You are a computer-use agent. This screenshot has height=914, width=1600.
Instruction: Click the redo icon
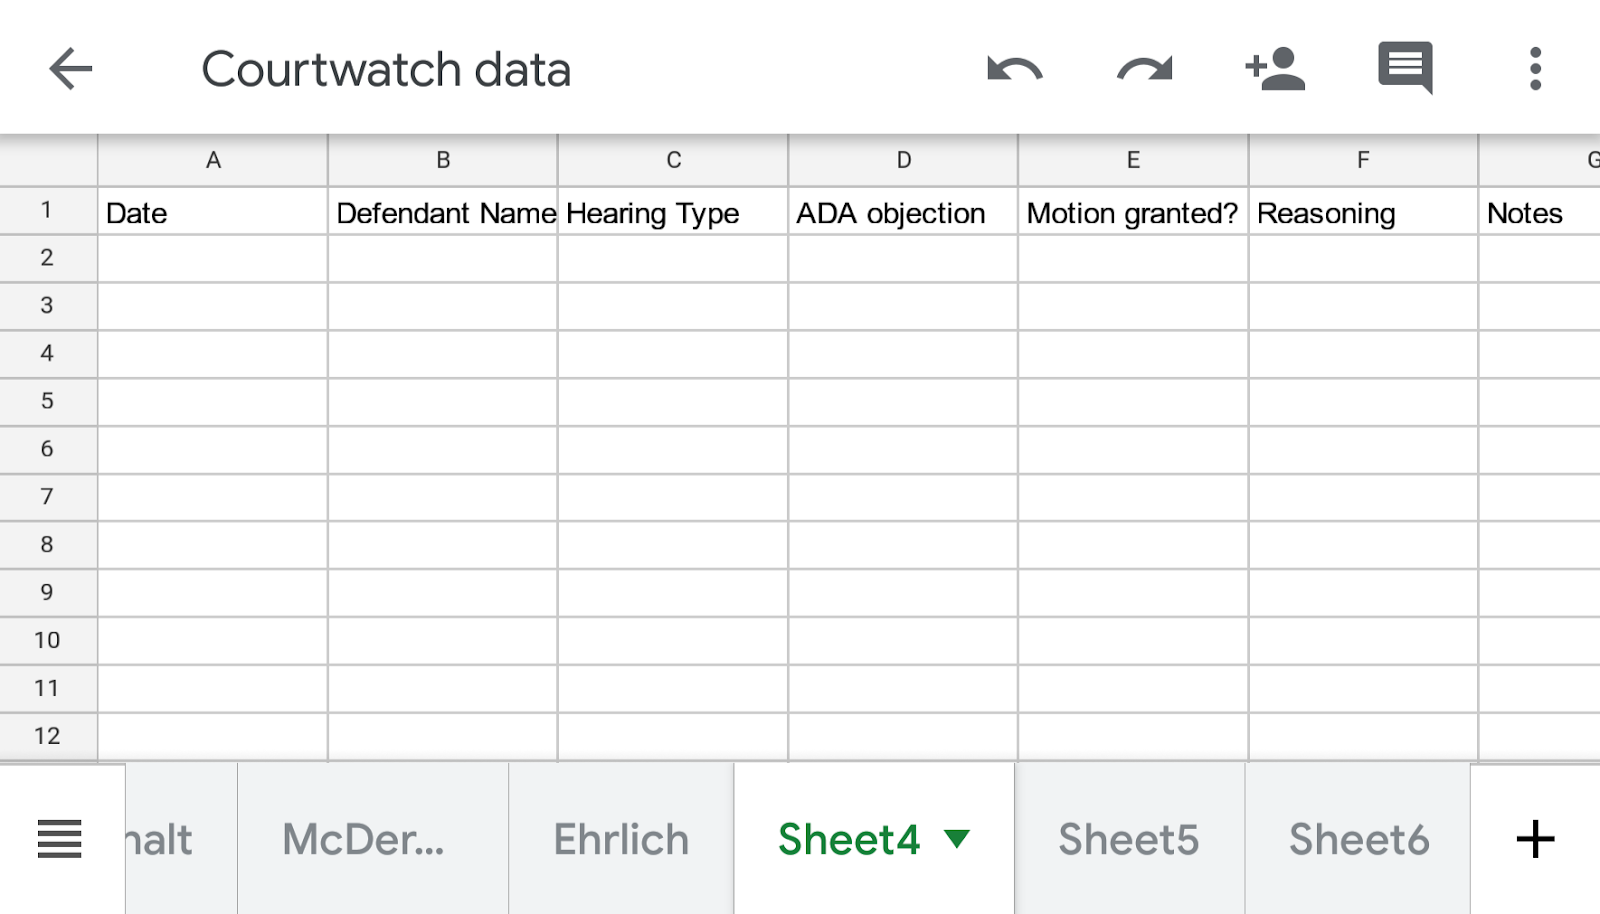1144,69
